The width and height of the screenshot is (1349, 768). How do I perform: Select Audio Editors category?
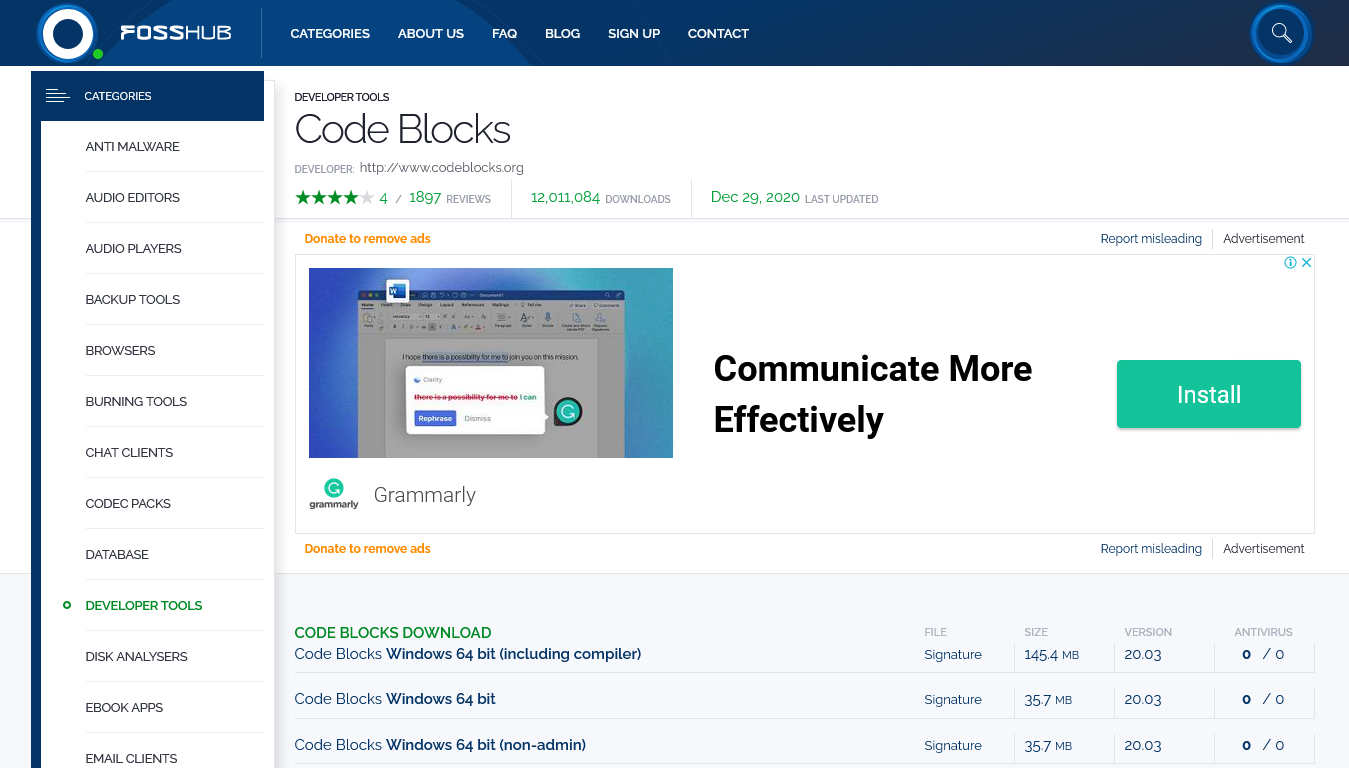[133, 197]
